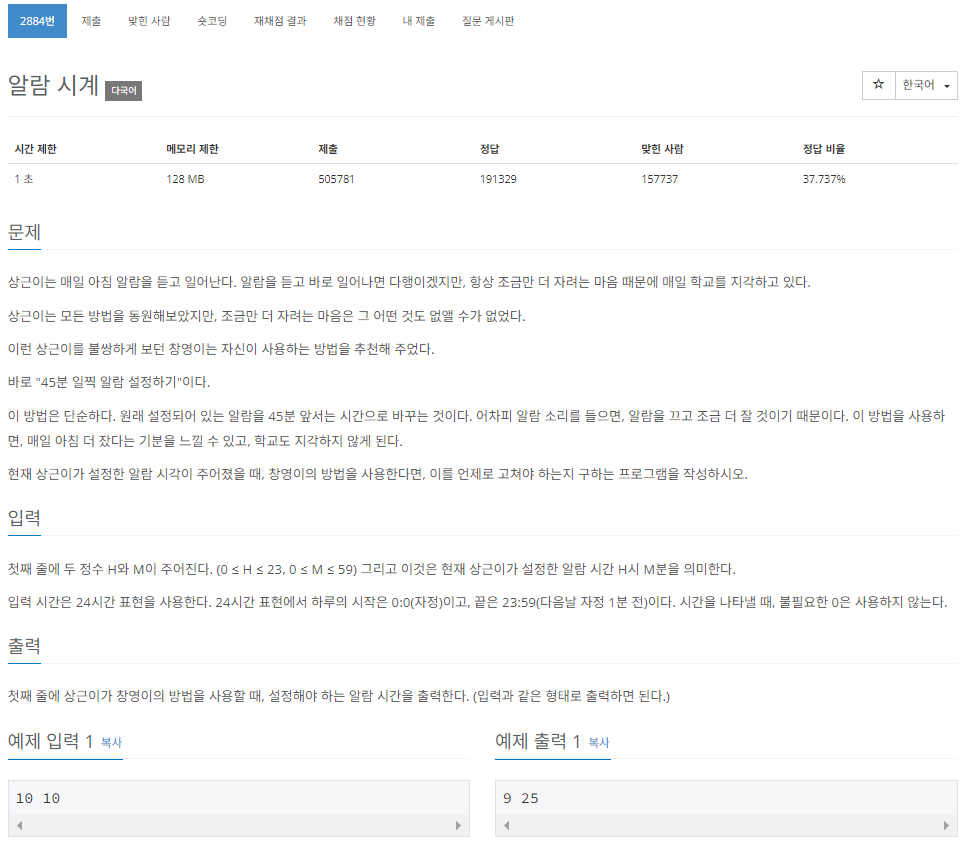Switch to the 제출 tab
The height and width of the screenshot is (847, 978).
[x=92, y=20]
